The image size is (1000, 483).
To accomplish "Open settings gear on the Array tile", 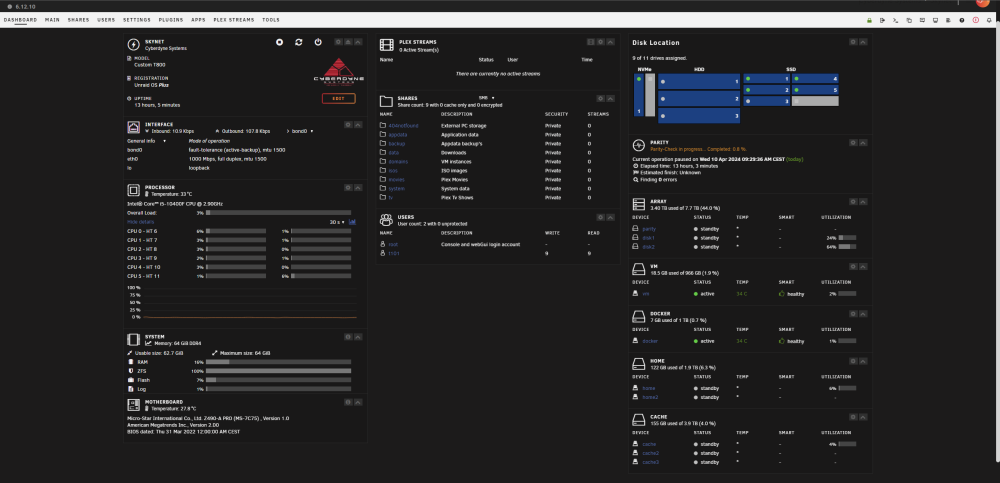I will tap(853, 202).
